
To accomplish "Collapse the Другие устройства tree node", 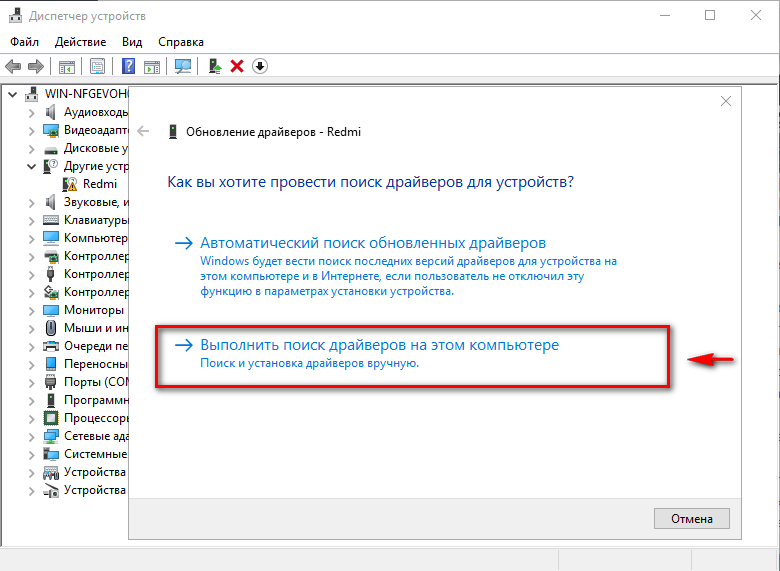I will [x=31, y=165].
